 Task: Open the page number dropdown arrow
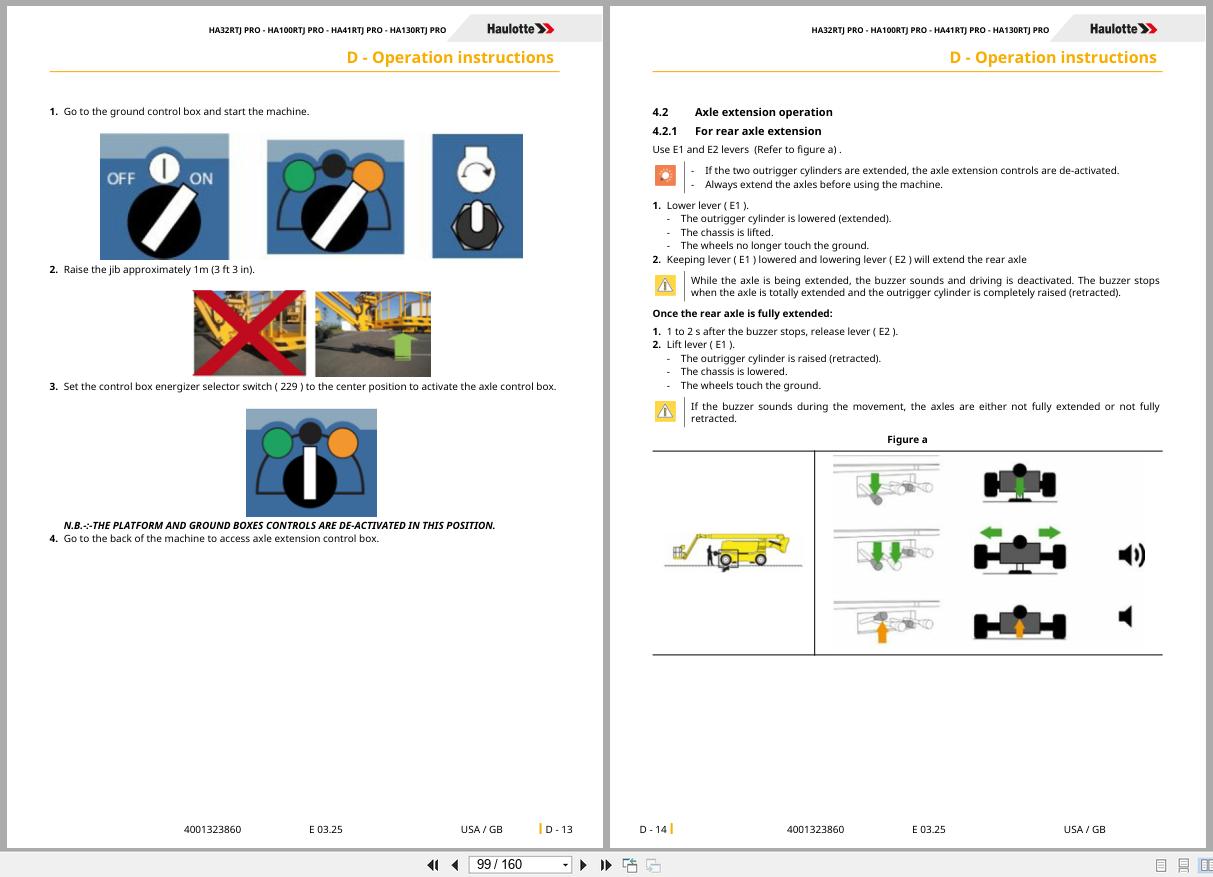[x=565, y=865]
